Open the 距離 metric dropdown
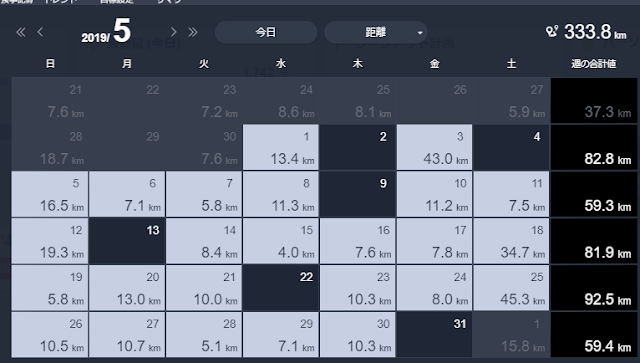The width and height of the screenshot is (640, 363). (x=376, y=32)
